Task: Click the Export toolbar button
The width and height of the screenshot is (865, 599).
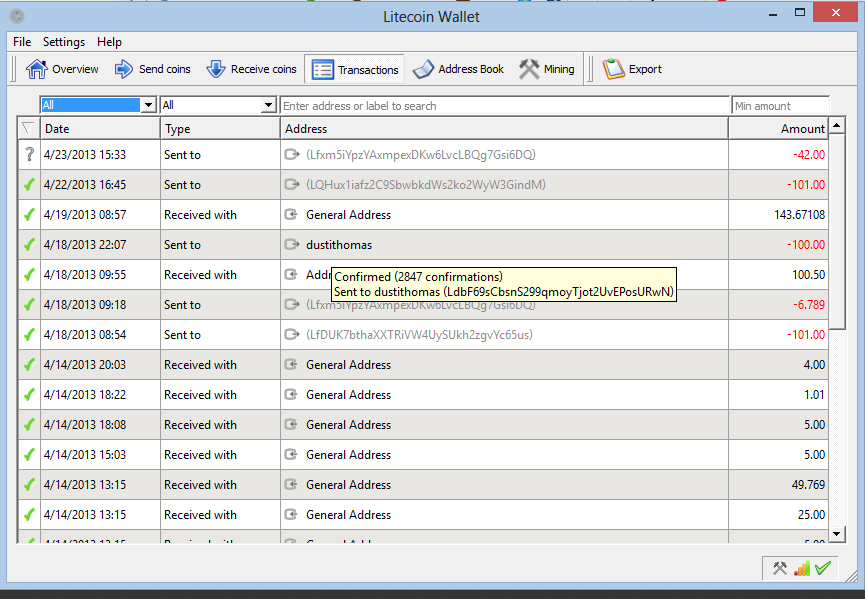Action: [x=632, y=69]
